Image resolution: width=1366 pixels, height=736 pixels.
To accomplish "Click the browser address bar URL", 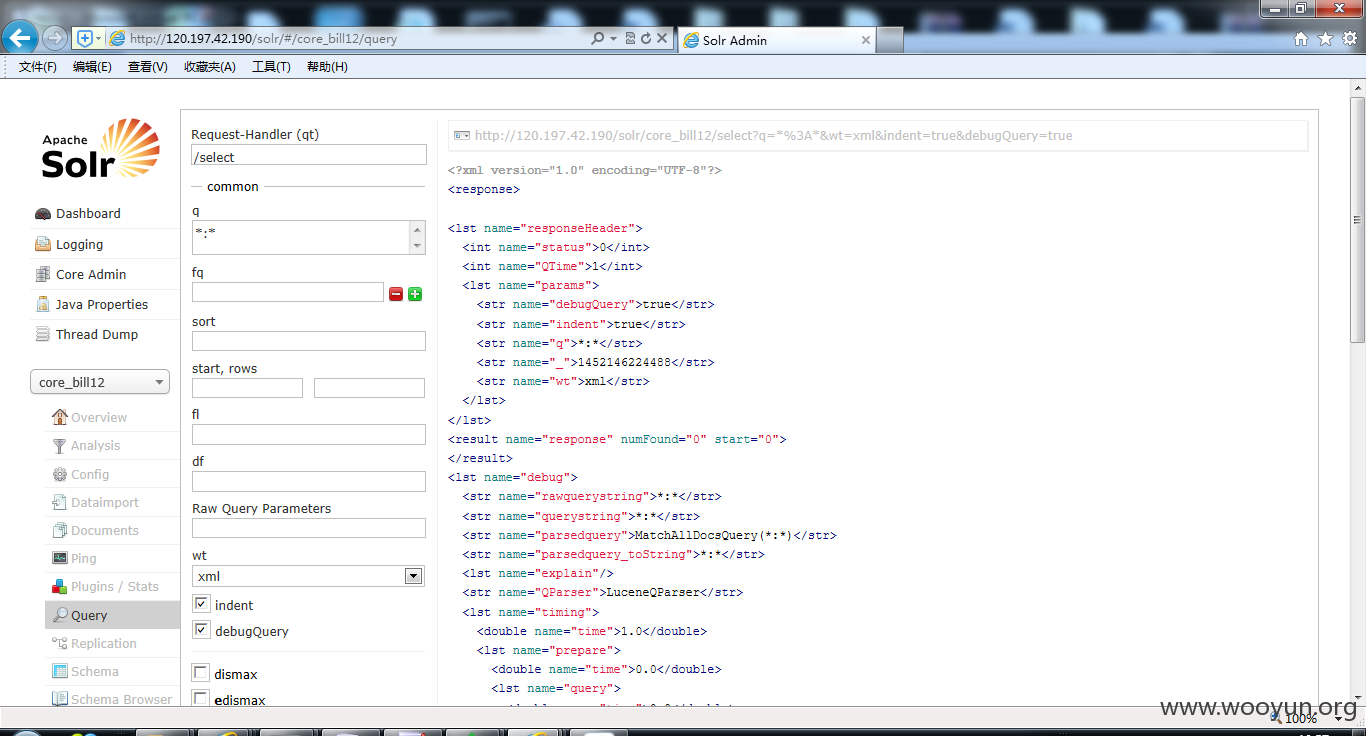I will [x=264, y=39].
